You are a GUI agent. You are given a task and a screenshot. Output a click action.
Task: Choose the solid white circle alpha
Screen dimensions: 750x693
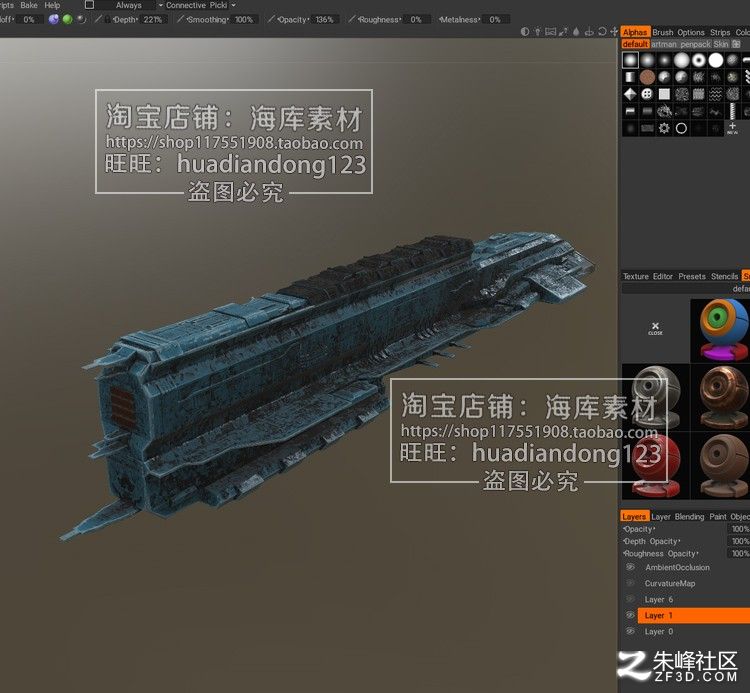coord(716,60)
